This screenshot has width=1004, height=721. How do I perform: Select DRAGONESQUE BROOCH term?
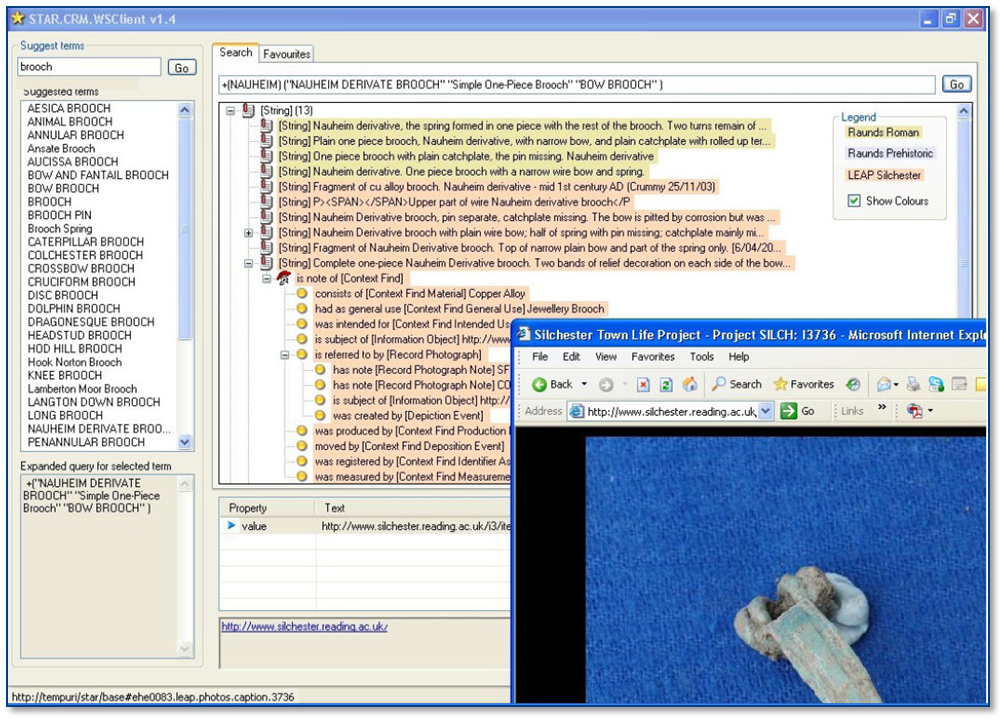[91, 322]
